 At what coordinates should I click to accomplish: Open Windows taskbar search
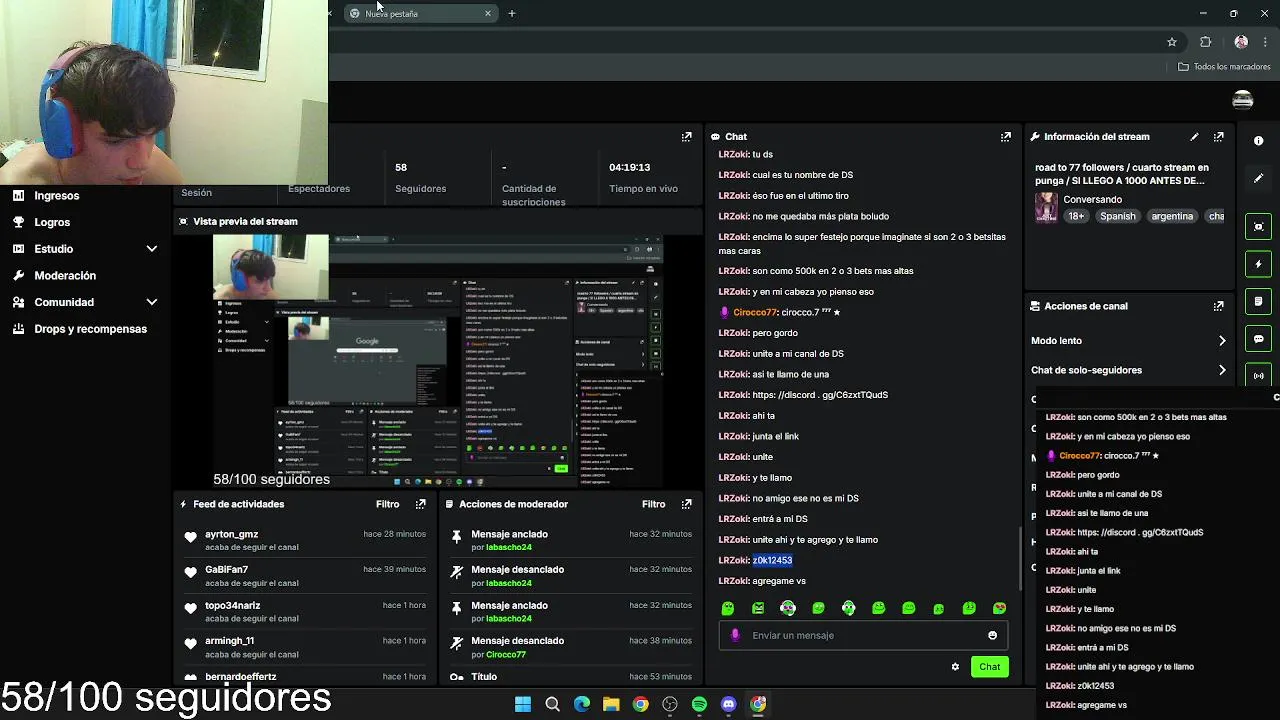pyautogui.click(x=552, y=704)
